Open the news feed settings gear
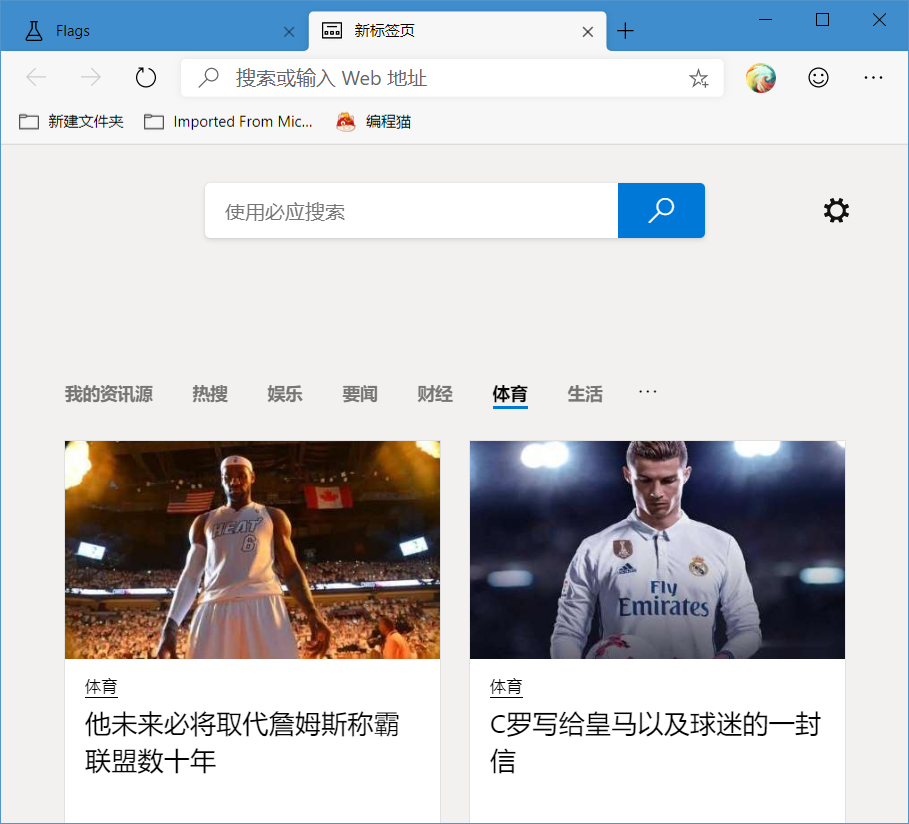The width and height of the screenshot is (909, 824). [836, 210]
